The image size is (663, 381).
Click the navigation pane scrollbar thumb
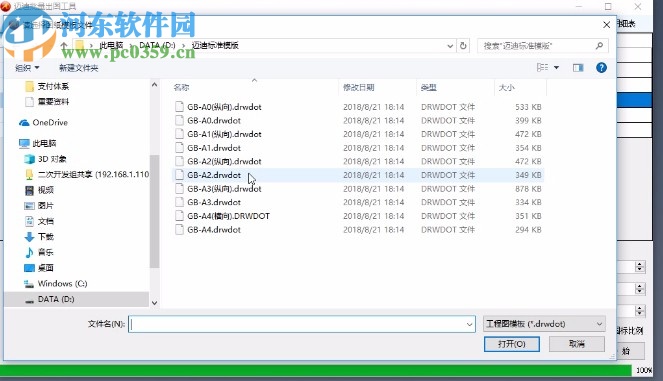154,211
